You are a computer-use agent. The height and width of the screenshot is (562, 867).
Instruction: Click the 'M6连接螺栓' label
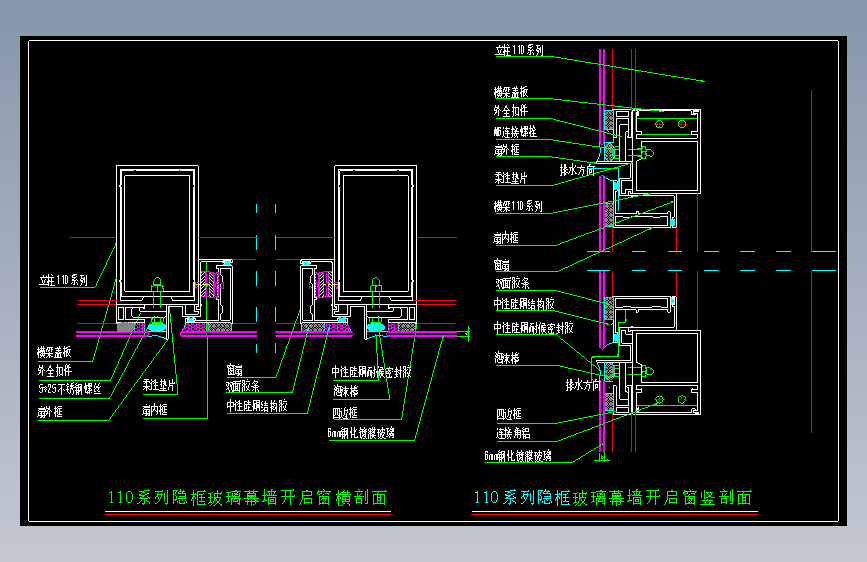coord(515,132)
